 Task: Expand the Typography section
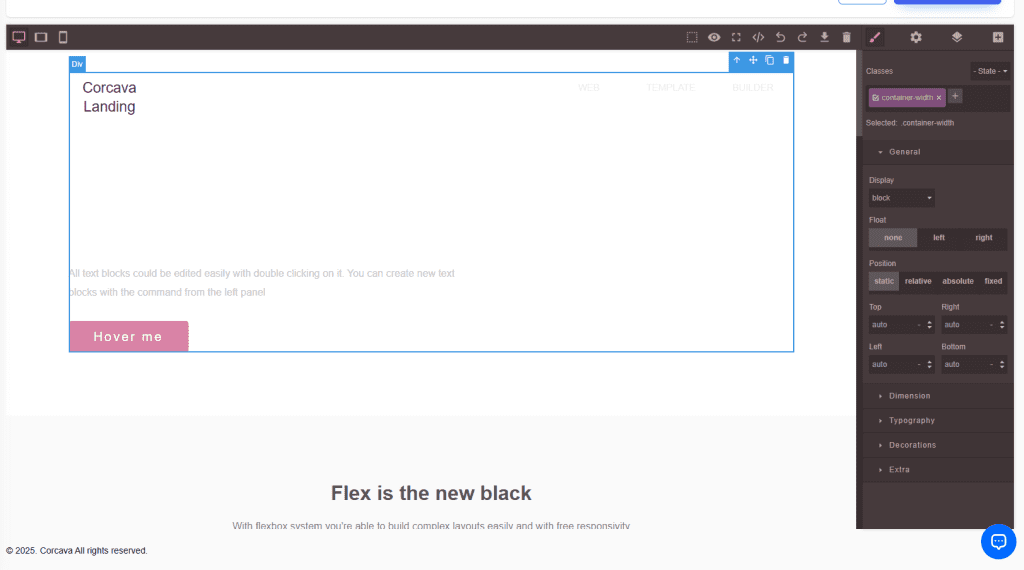[911, 420]
